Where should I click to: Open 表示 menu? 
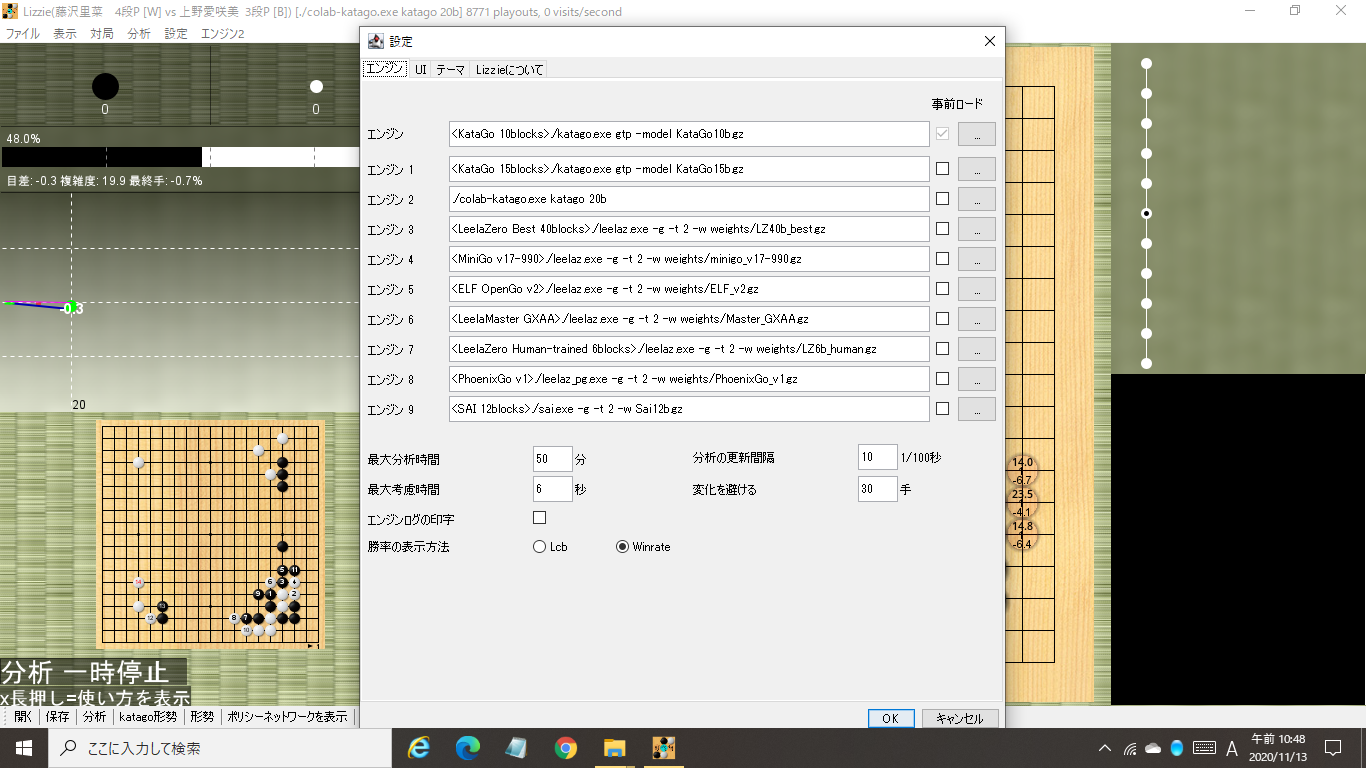pos(65,33)
